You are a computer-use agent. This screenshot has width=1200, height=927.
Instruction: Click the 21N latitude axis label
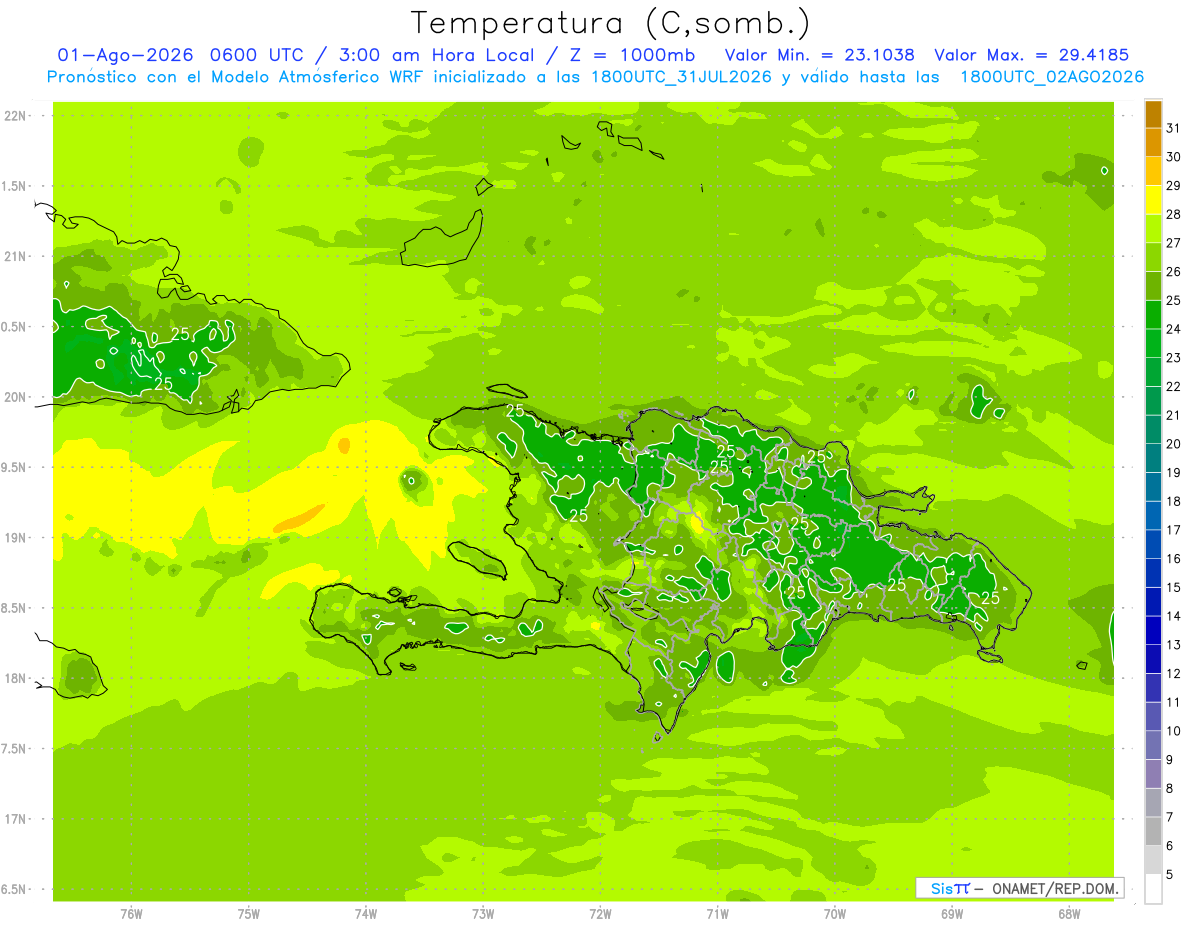[x=17, y=257]
